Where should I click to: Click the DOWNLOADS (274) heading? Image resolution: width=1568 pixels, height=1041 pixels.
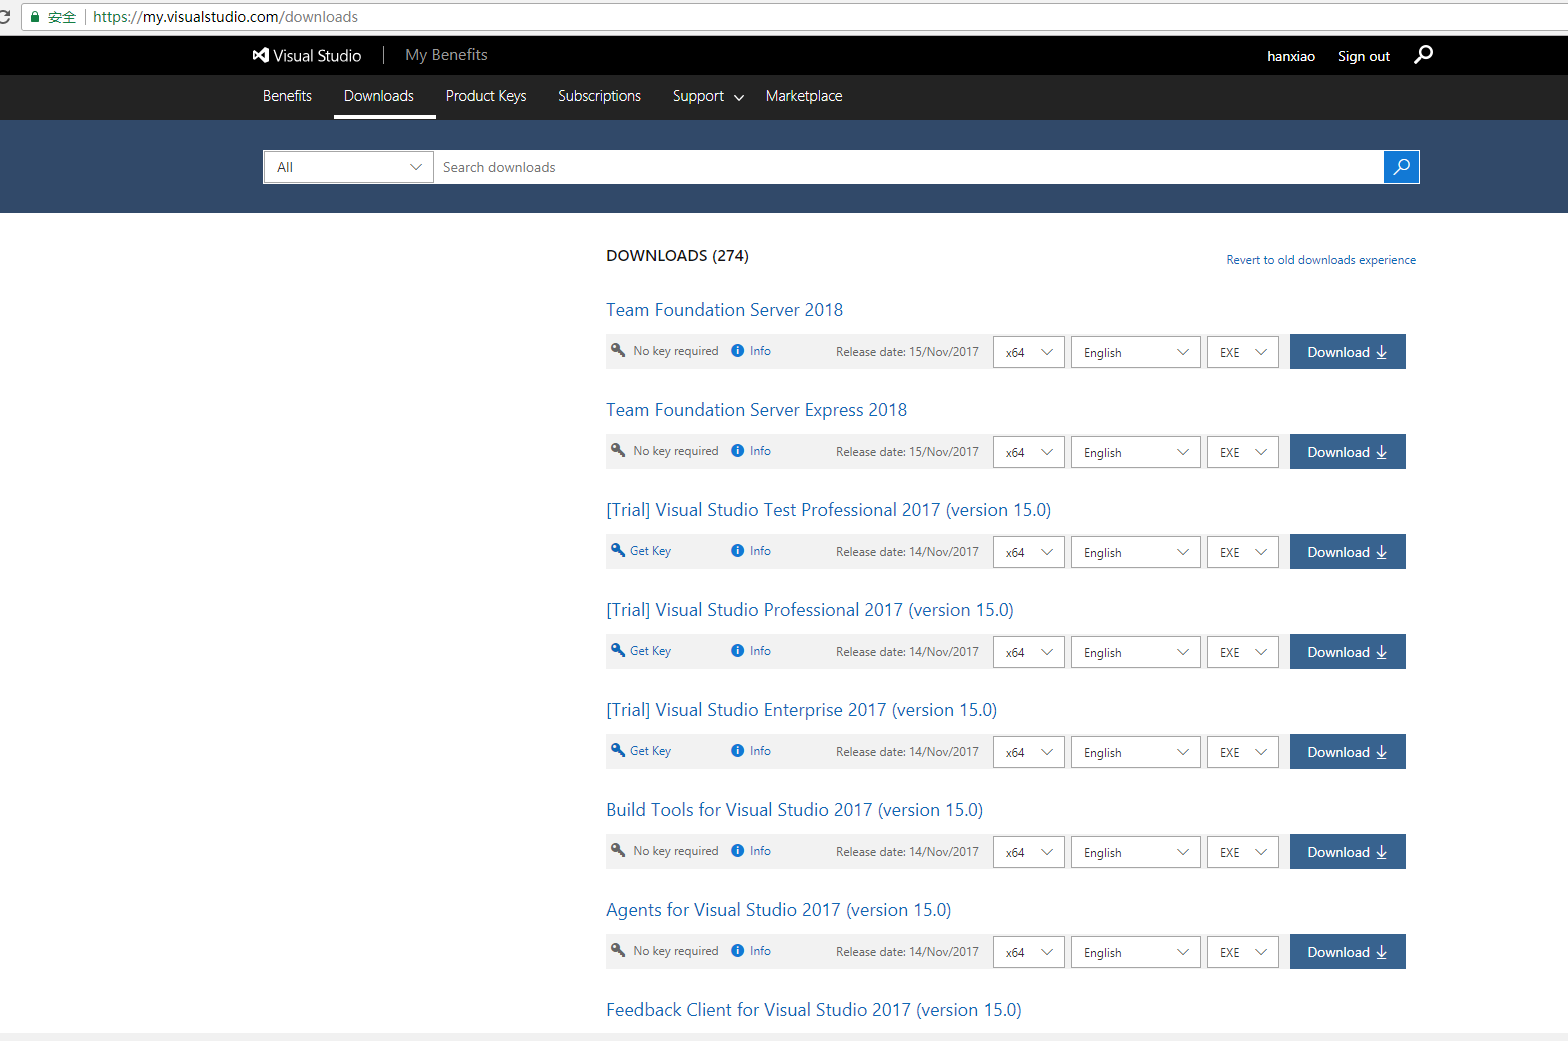[677, 256]
